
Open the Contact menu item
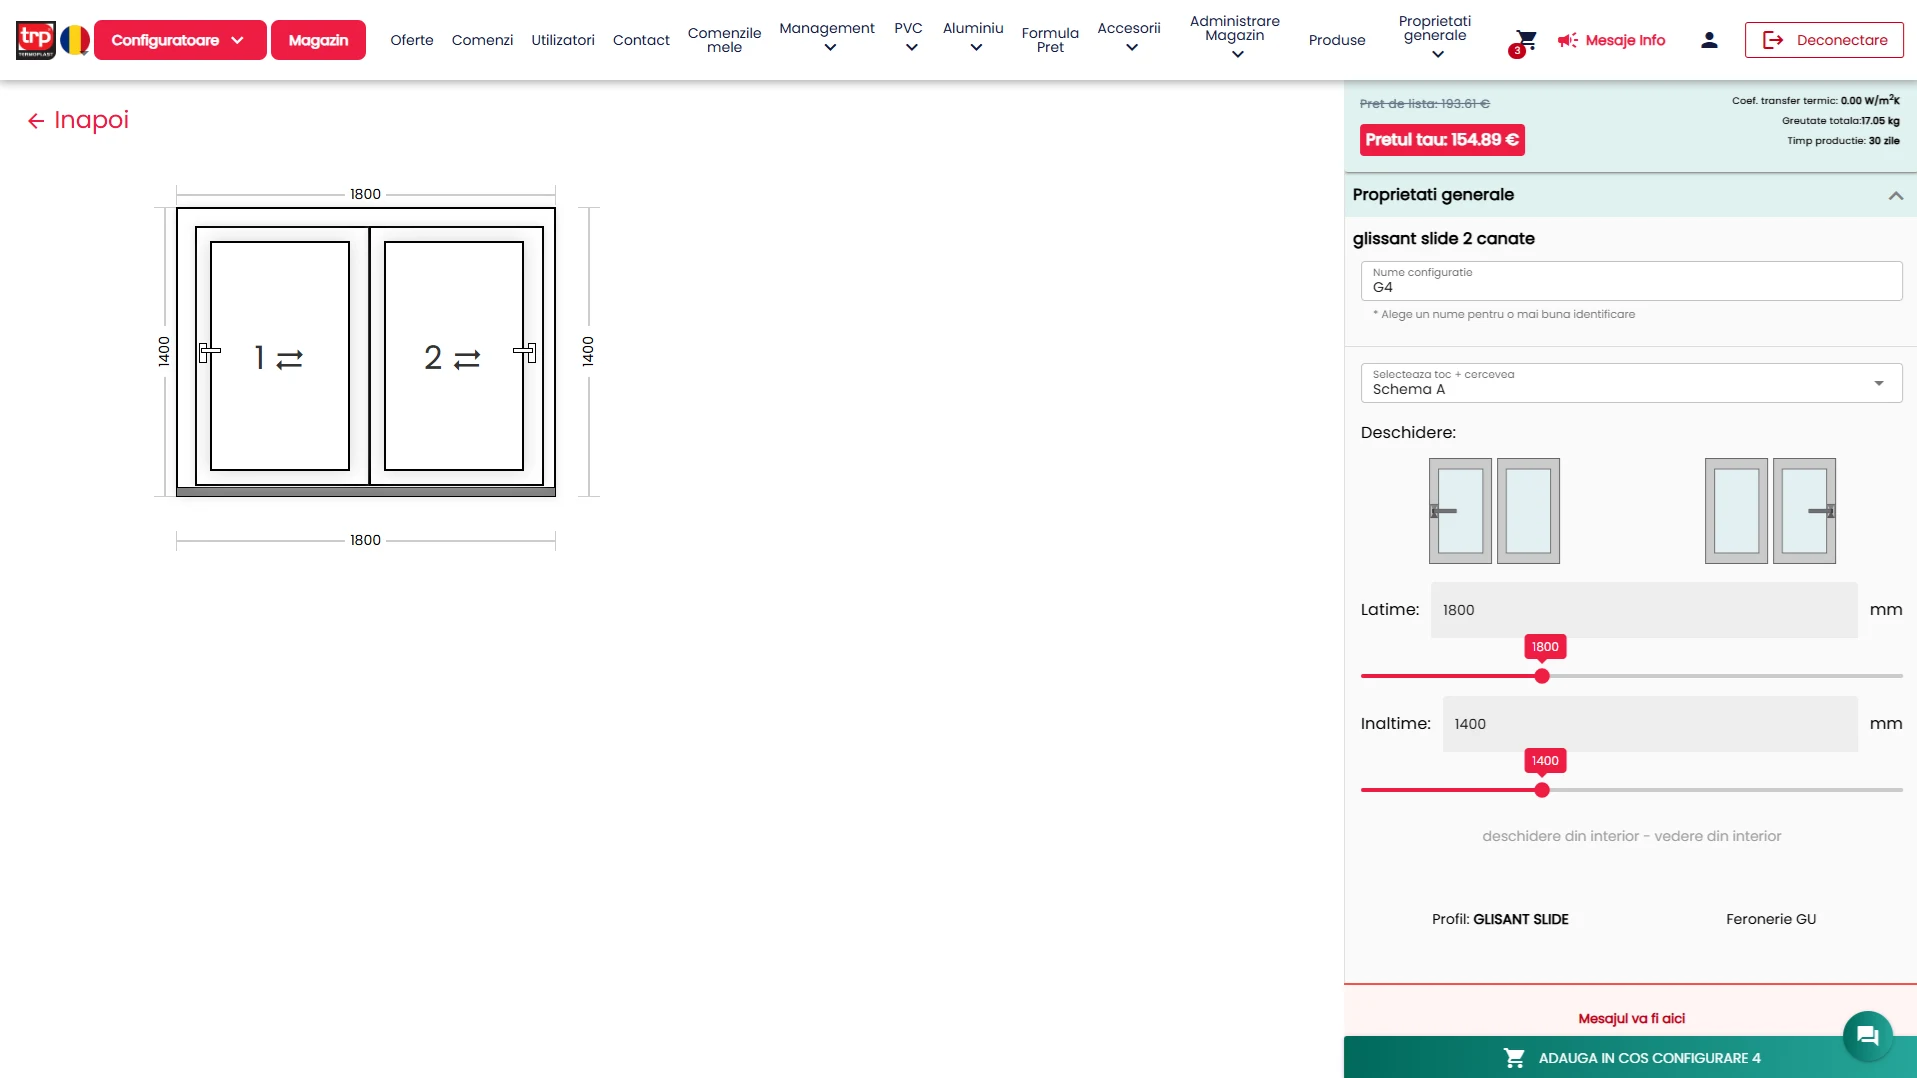click(641, 40)
